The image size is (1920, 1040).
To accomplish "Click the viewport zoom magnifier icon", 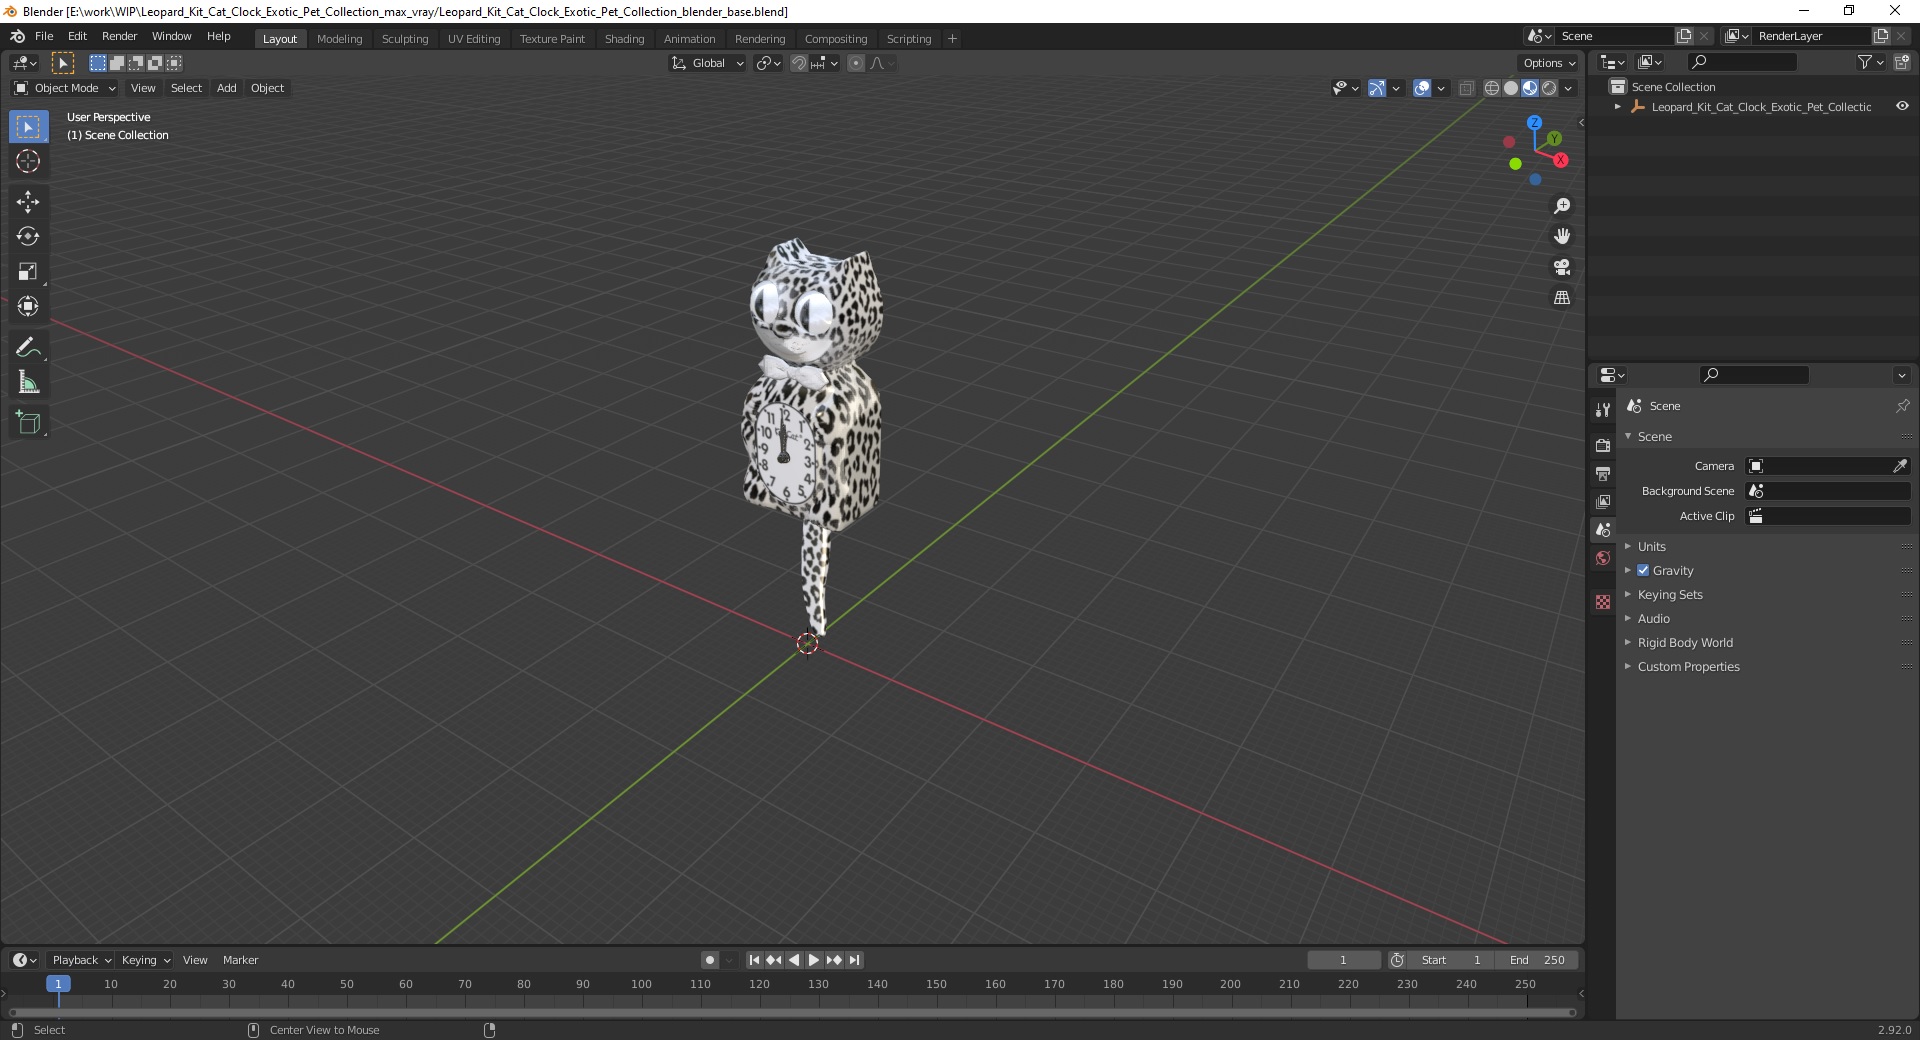I will 1562,206.
